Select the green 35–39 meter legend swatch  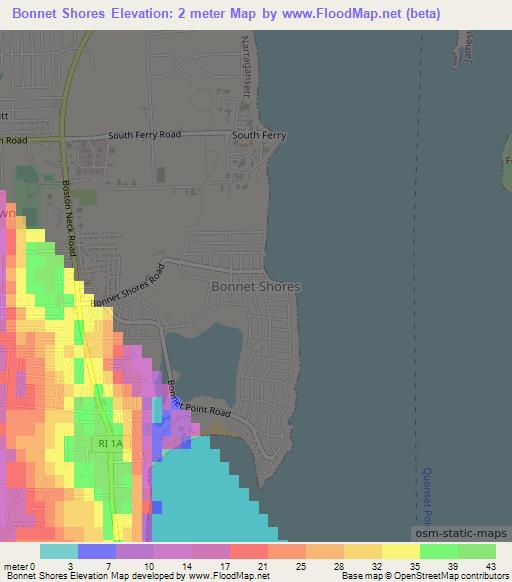click(x=439, y=551)
